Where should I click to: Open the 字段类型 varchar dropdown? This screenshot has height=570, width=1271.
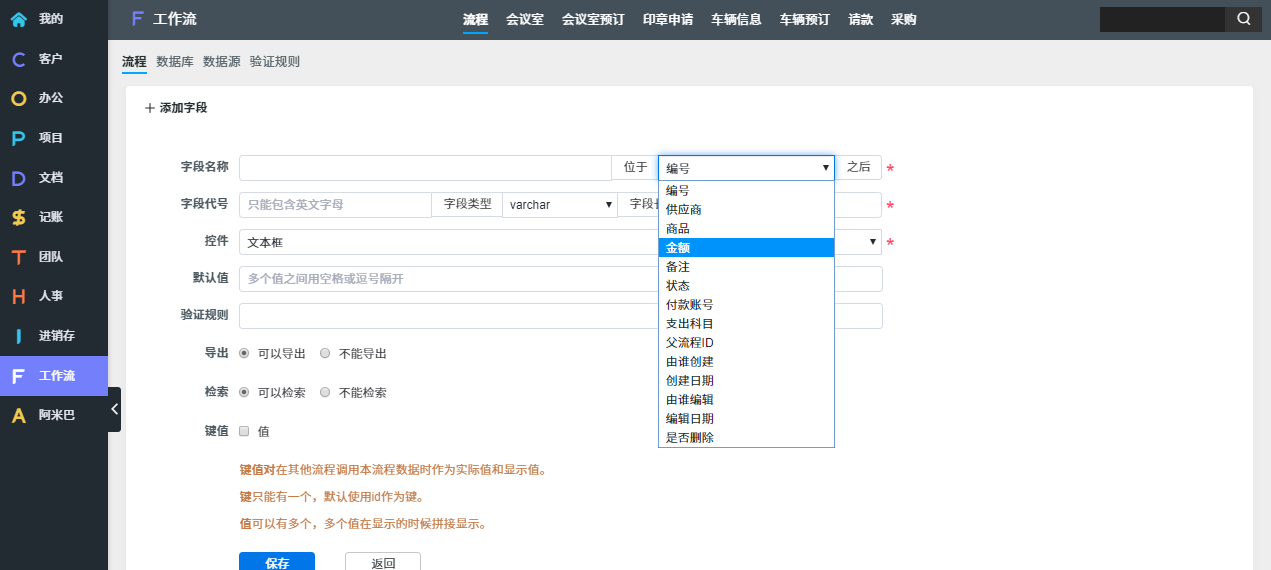(559, 205)
